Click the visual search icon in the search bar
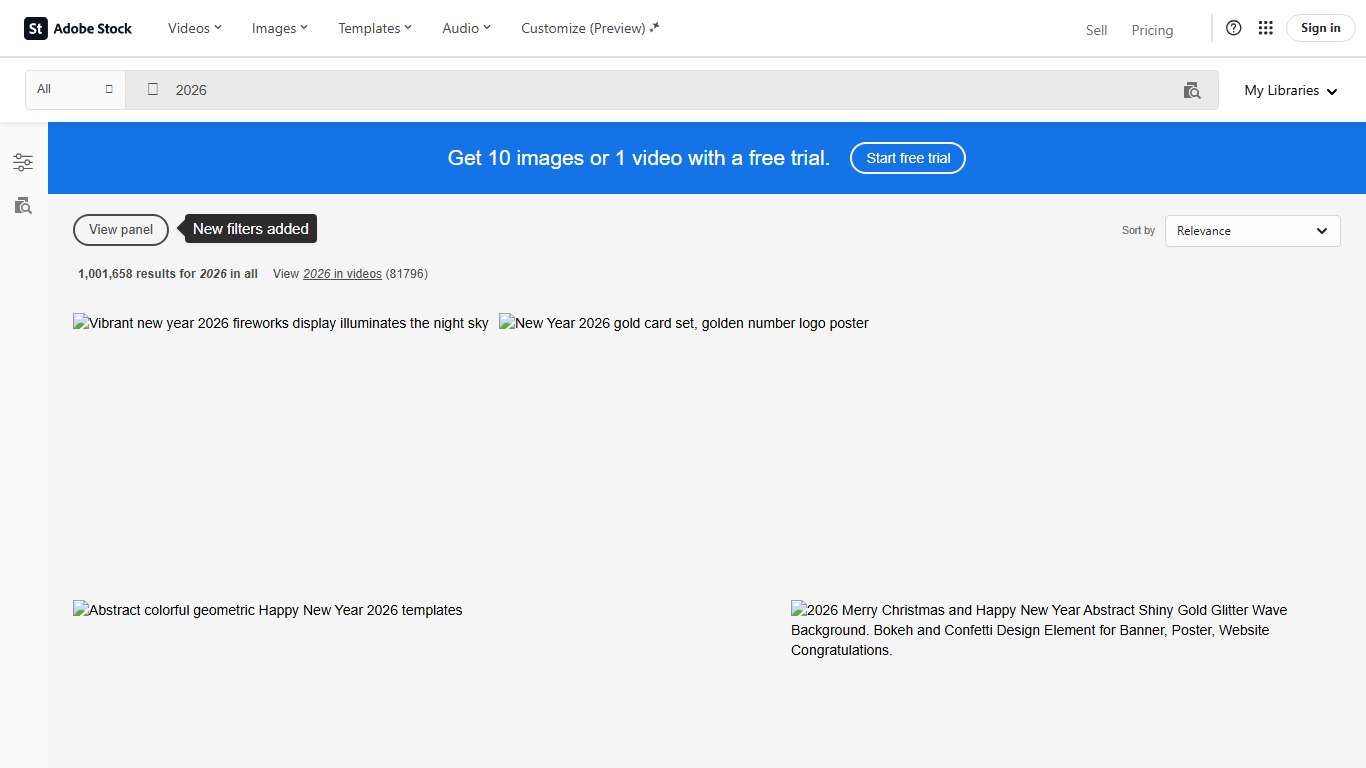Viewport: 1366px width, 768px height. pyautogui.click(x=1192, y=90)
